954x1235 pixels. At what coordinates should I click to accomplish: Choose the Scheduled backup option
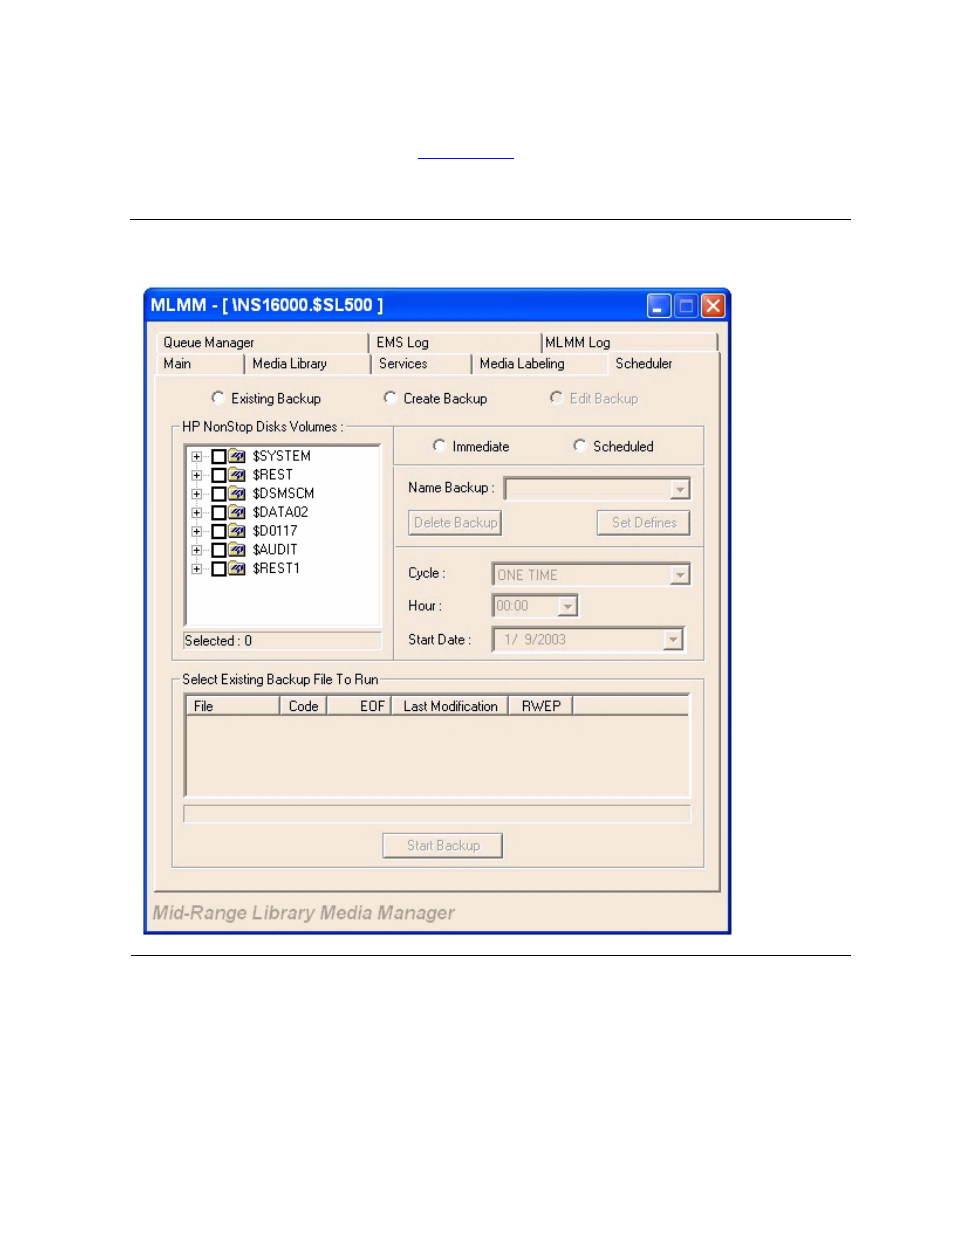[x=580, y=446]
